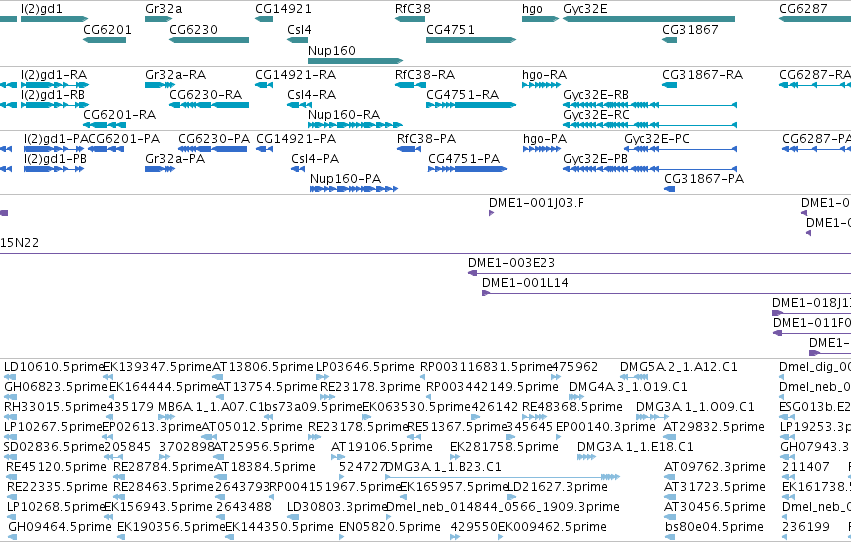Select the DMG3A.1_1.B23.C1 spliced EST
851x542 pixels.
click(502, 477)
